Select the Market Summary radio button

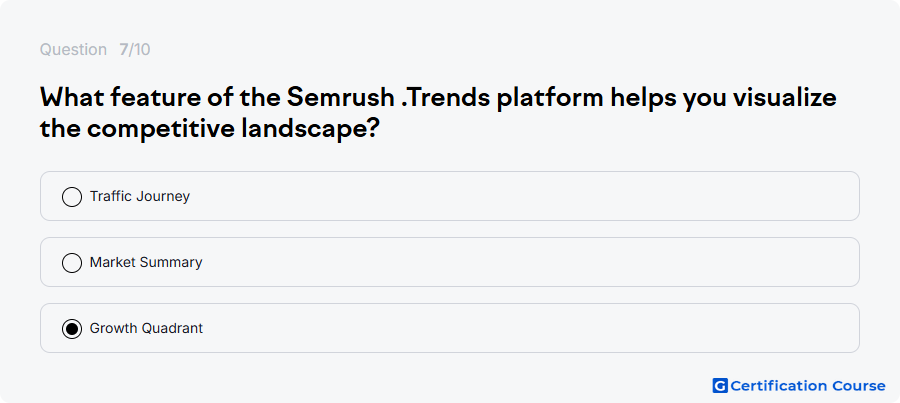[72, 262]
